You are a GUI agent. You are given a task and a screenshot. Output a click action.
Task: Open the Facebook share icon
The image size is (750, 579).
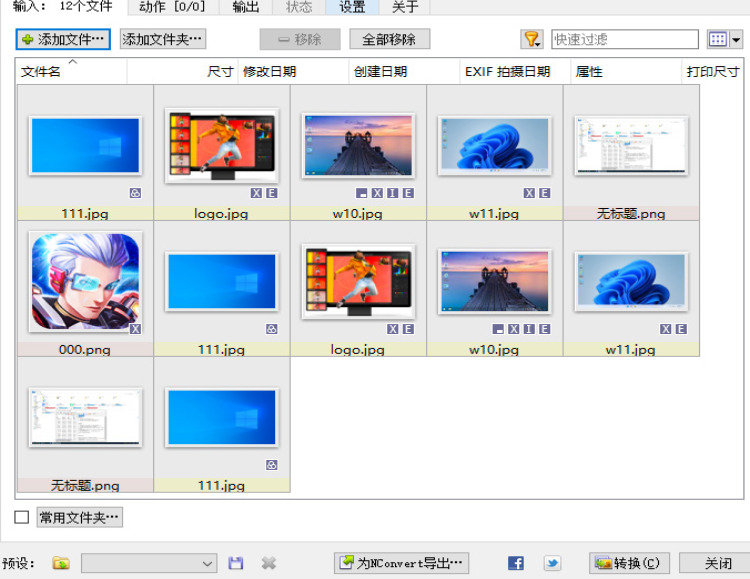516,563
